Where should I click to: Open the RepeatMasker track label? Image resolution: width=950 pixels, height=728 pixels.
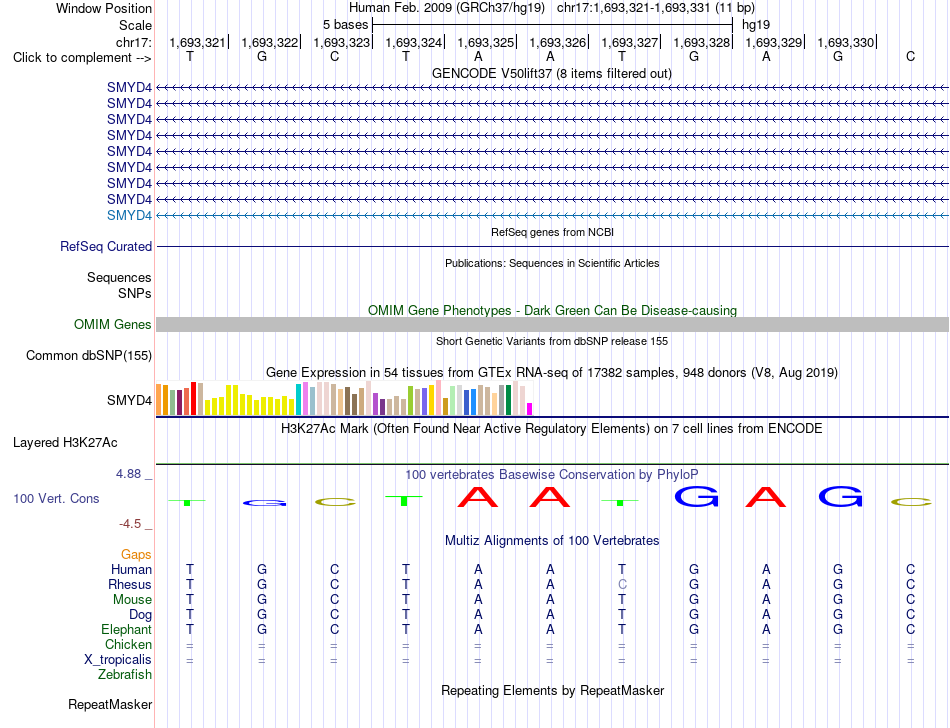tap(110, 704)
